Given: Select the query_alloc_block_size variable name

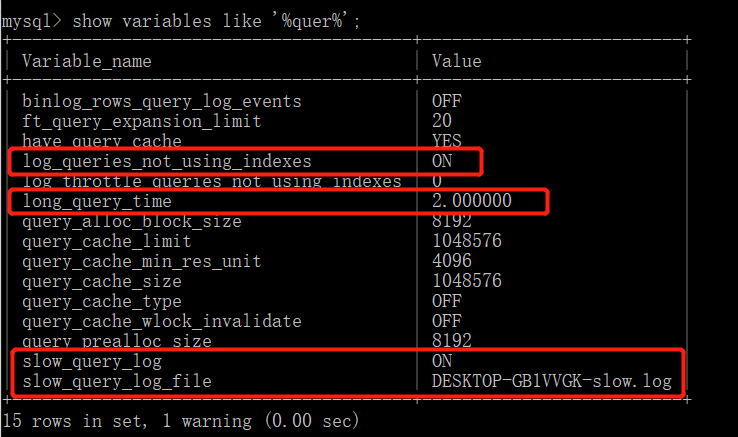Looking at the screenshot, I should click(131, 221).
